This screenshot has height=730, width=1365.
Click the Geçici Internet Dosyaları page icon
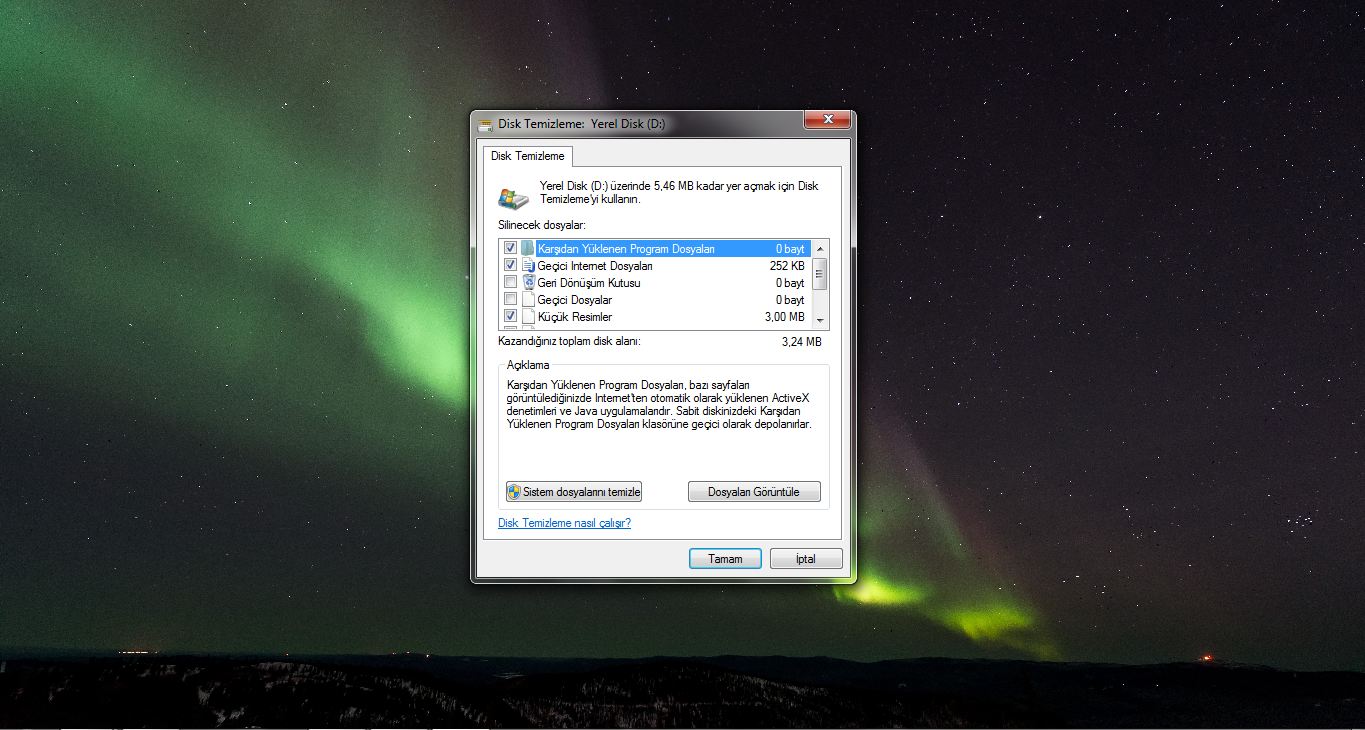coord(528,266)
